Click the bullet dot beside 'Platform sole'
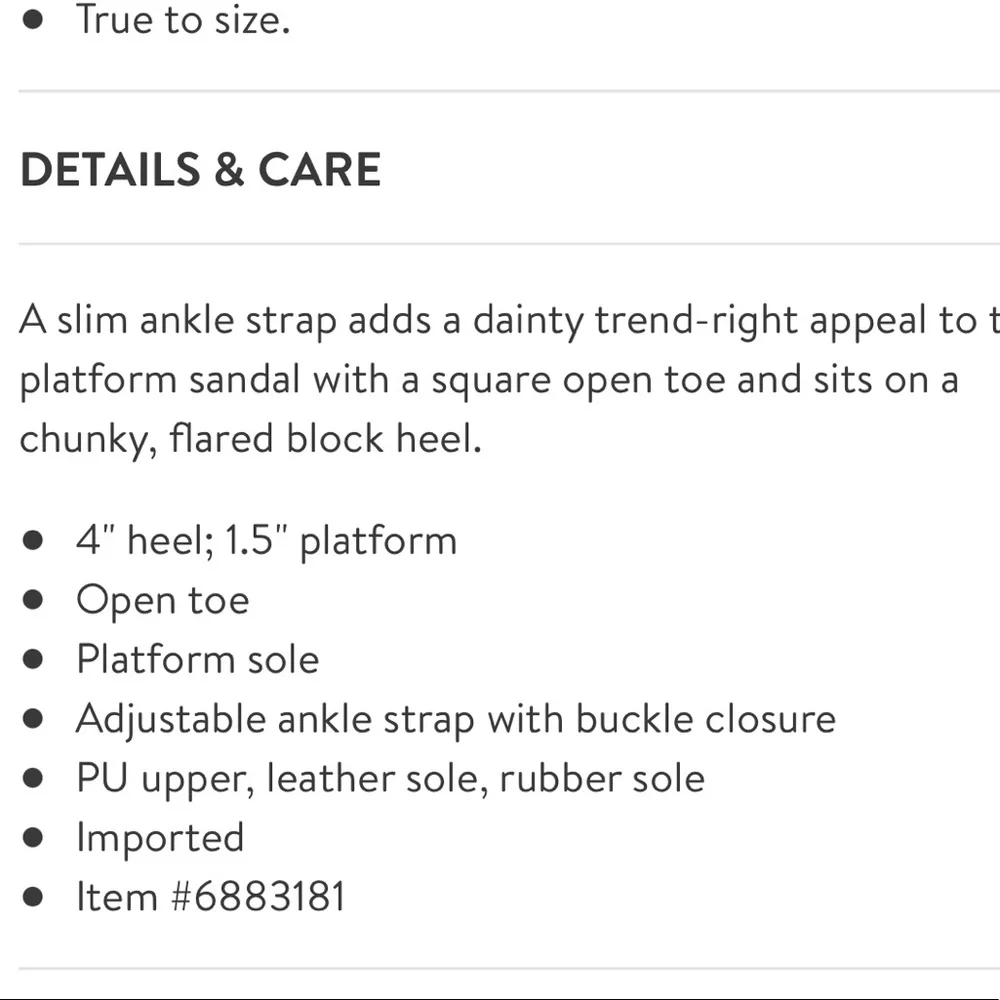Image resolution: width=1000 pixels, height=1000 pixels. coord(33,659)
